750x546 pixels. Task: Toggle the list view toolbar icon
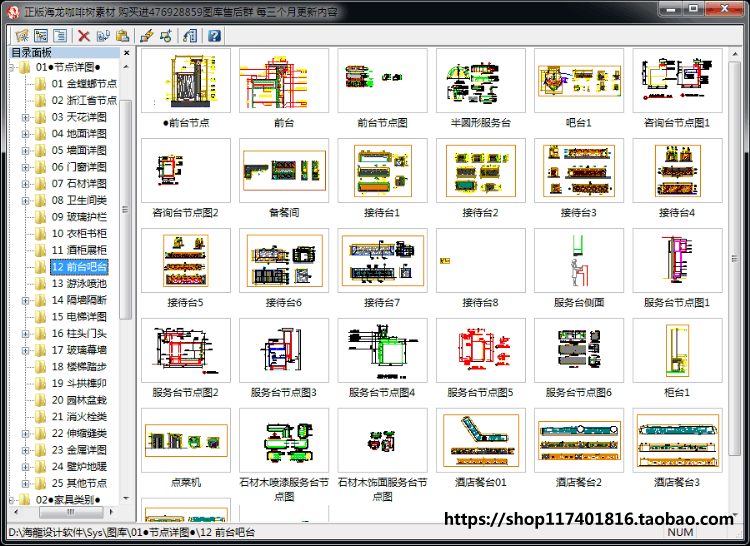[x=60, y=36]
